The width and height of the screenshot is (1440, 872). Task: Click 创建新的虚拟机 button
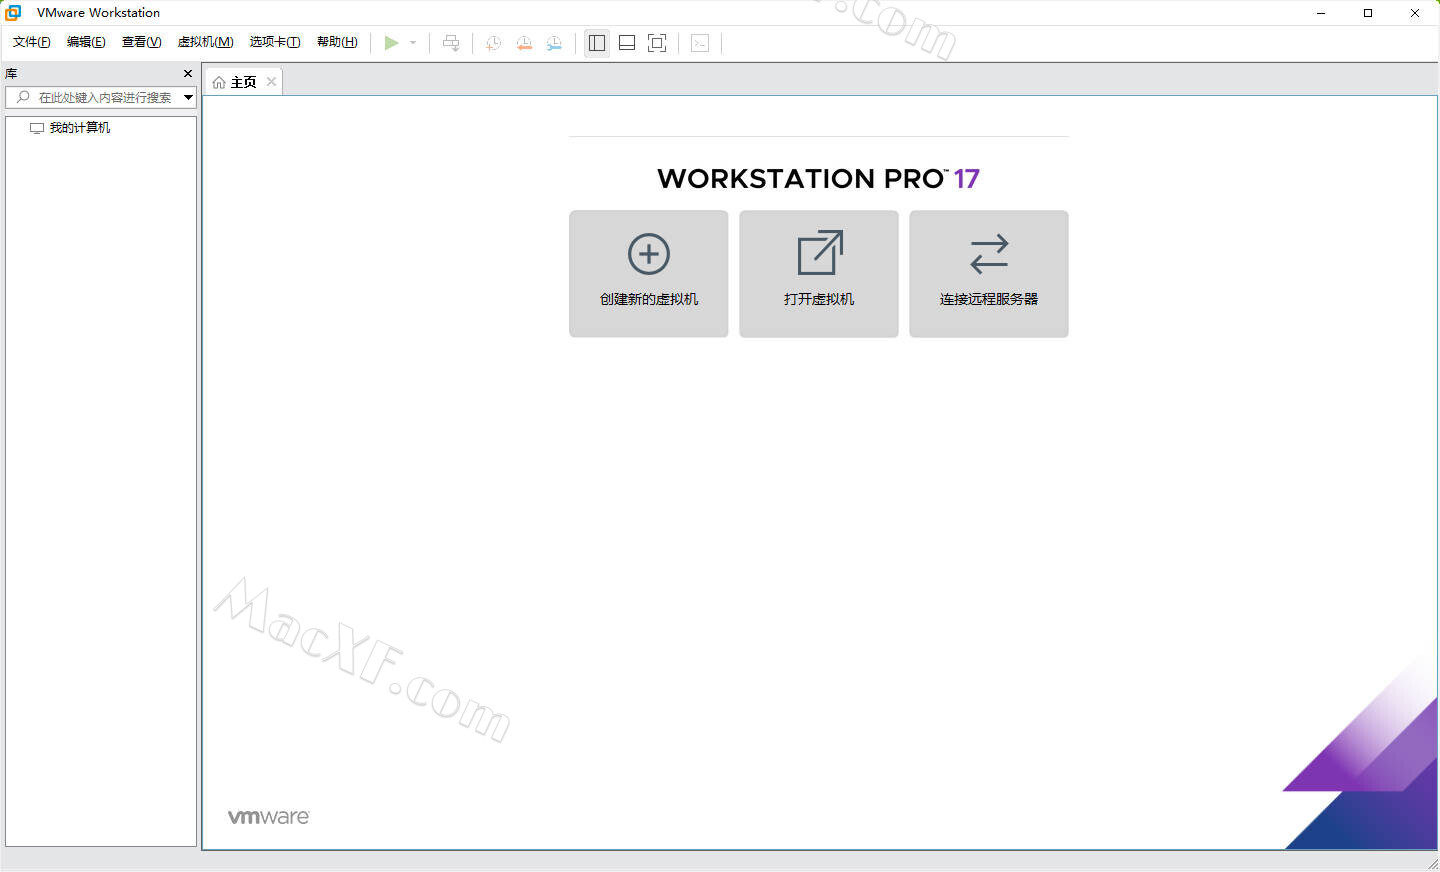pos(649,274)
